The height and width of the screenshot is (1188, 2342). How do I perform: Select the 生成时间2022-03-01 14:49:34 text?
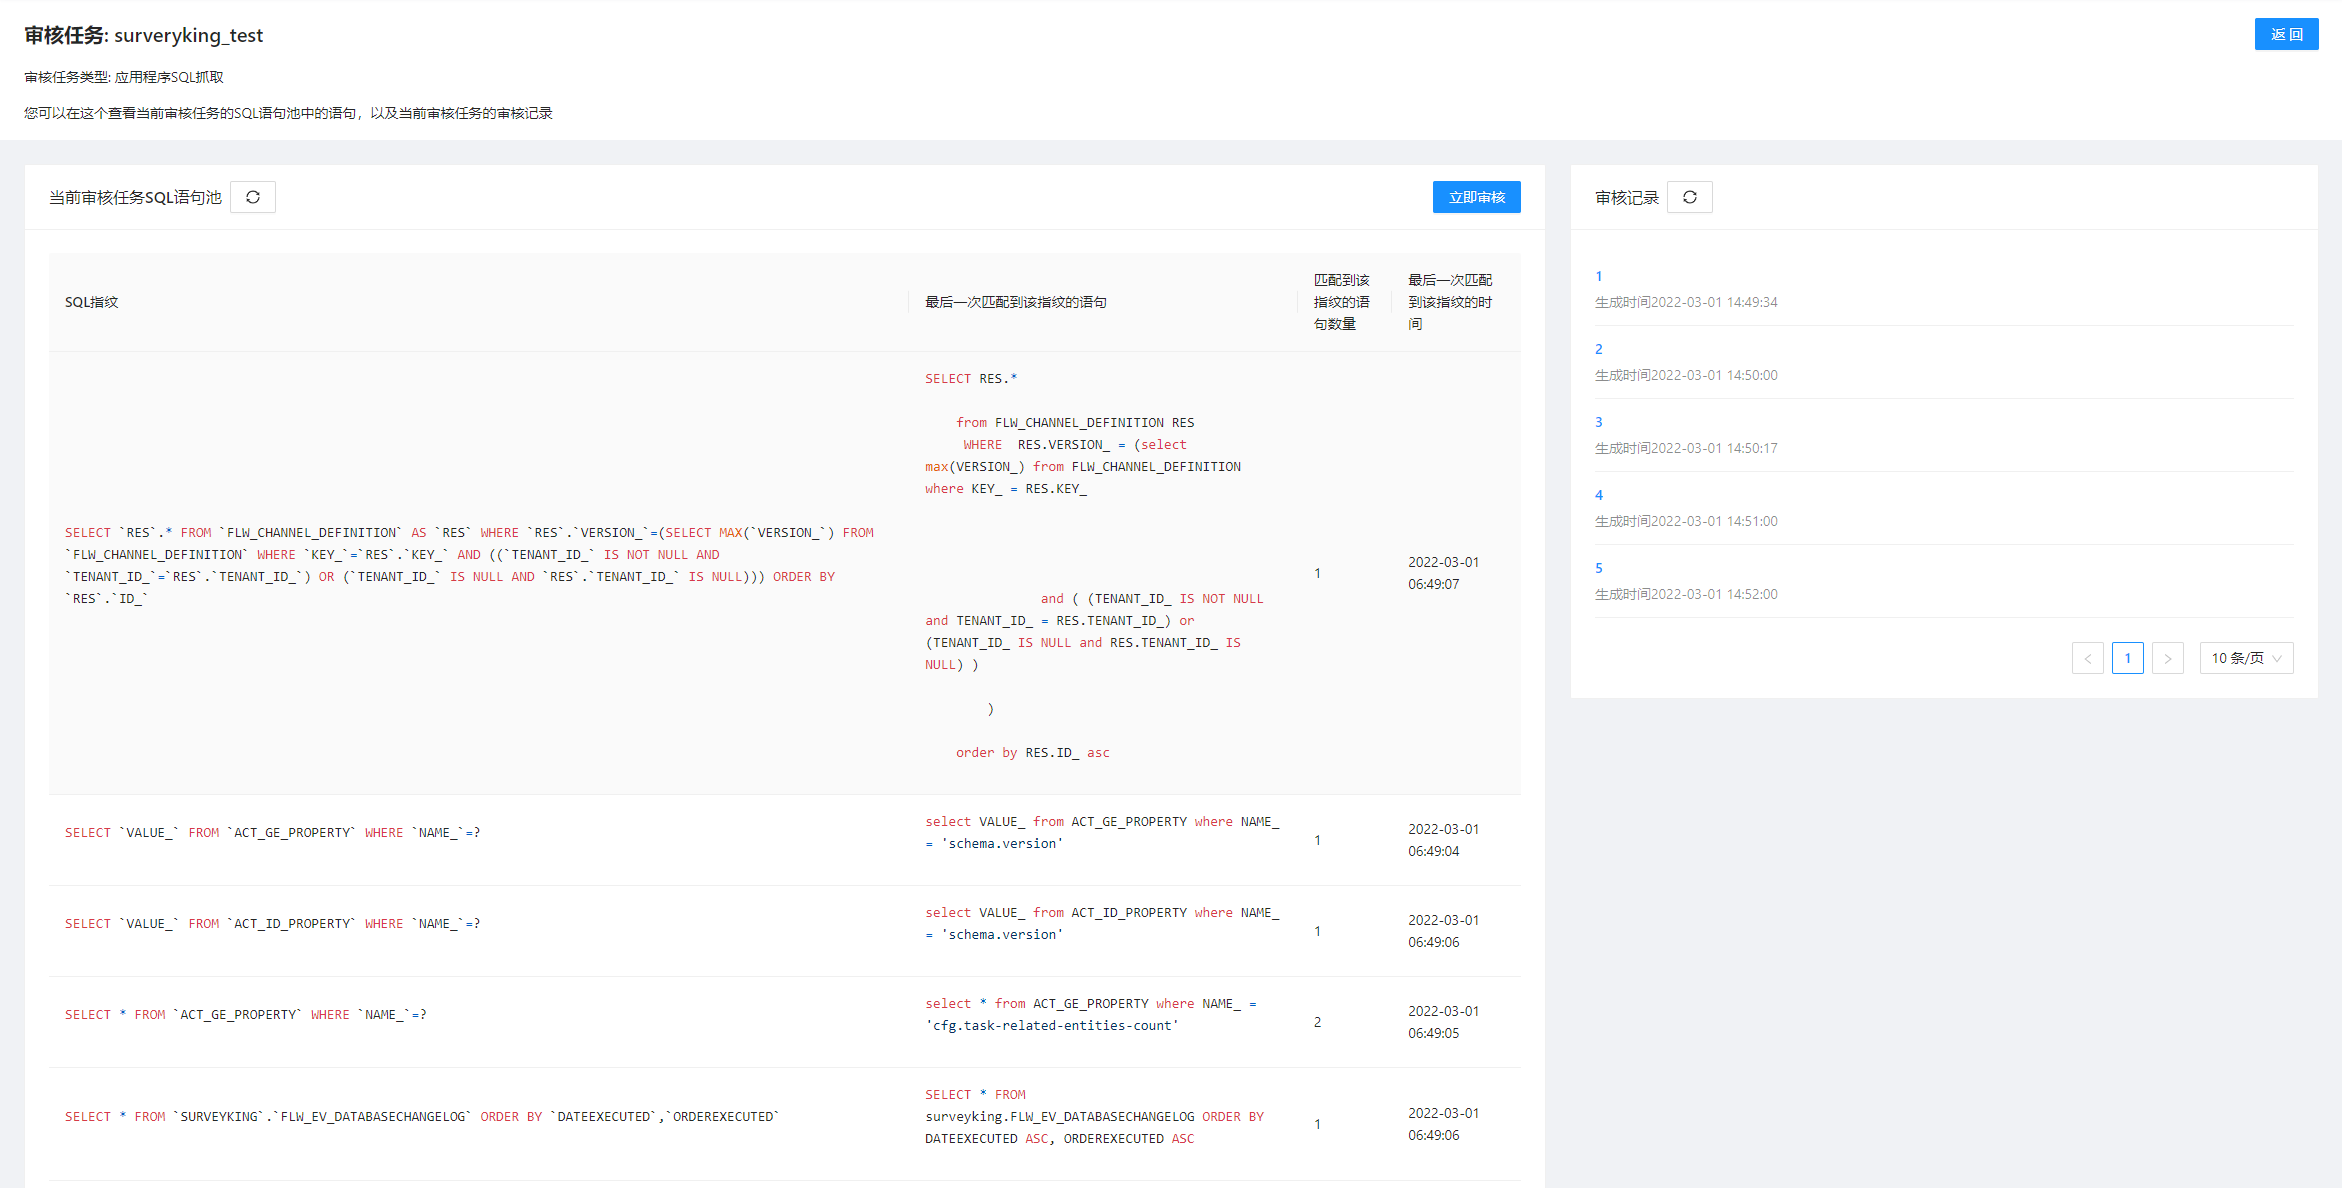(1686, 302)
